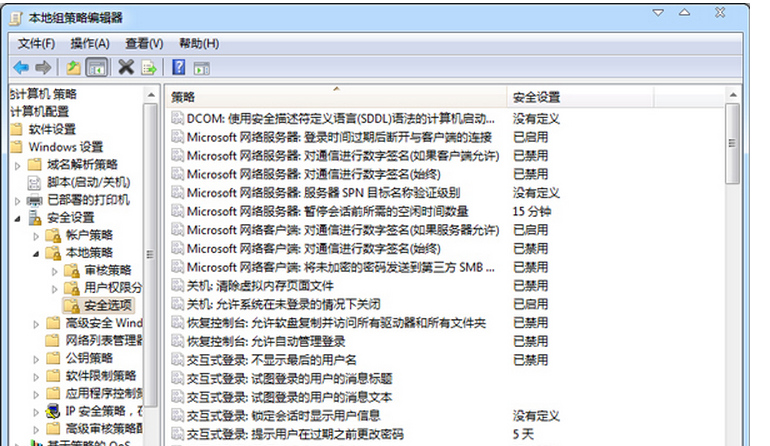Select 交互式登录: 提示用户在过期之前更改密码 policy
This screenshot has width=770, height=446.
coord(295,434)
